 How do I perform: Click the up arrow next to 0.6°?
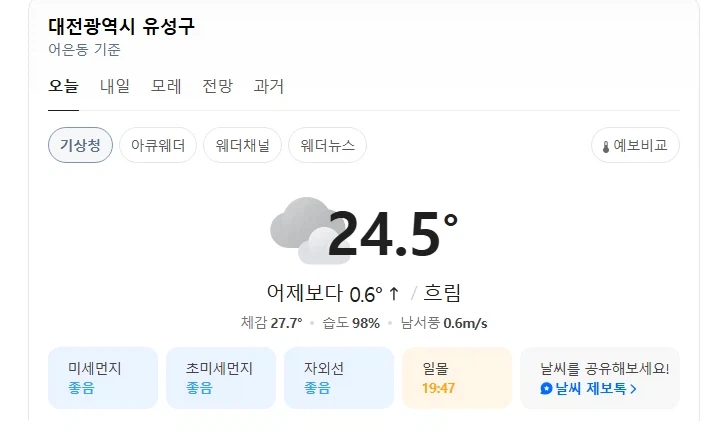394,294
